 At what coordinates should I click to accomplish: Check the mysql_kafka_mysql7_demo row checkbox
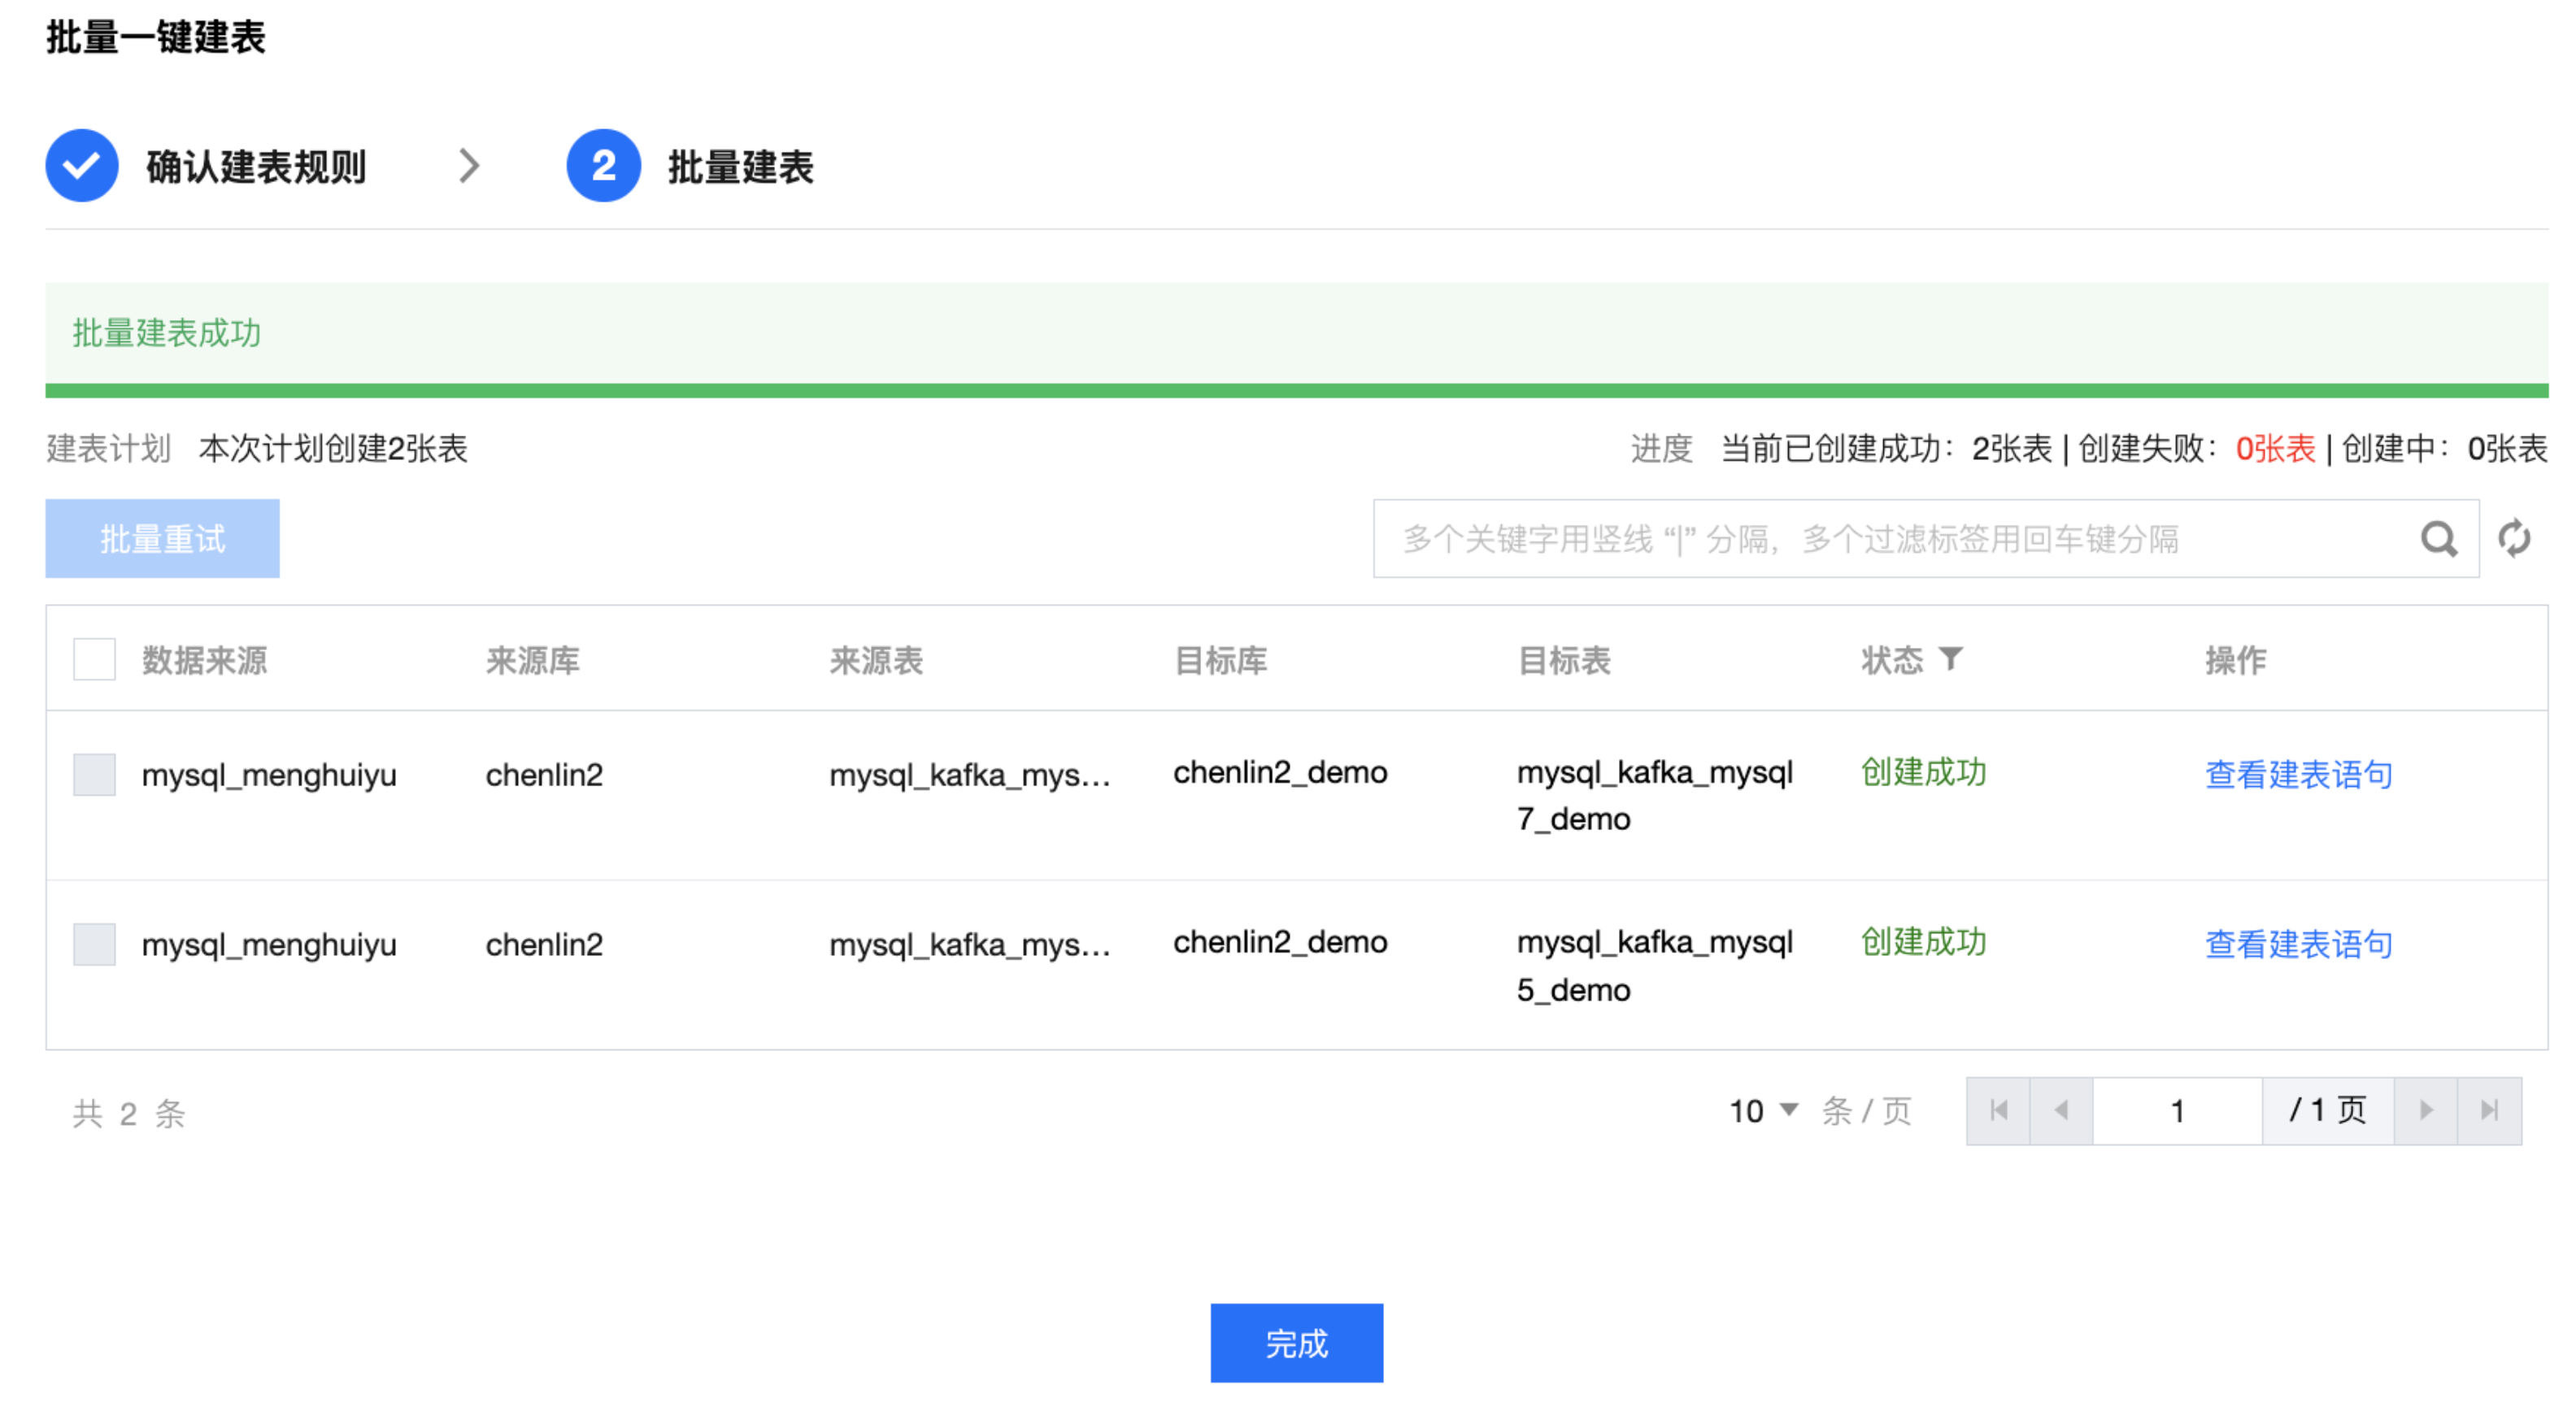(94, 775)
